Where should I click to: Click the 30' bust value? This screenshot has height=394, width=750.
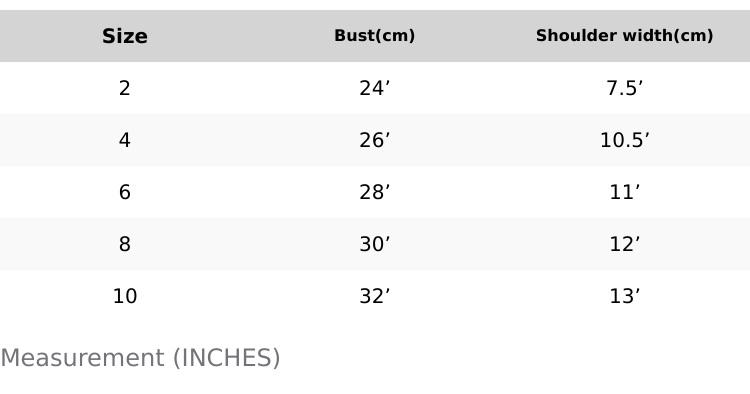(375, 244)
